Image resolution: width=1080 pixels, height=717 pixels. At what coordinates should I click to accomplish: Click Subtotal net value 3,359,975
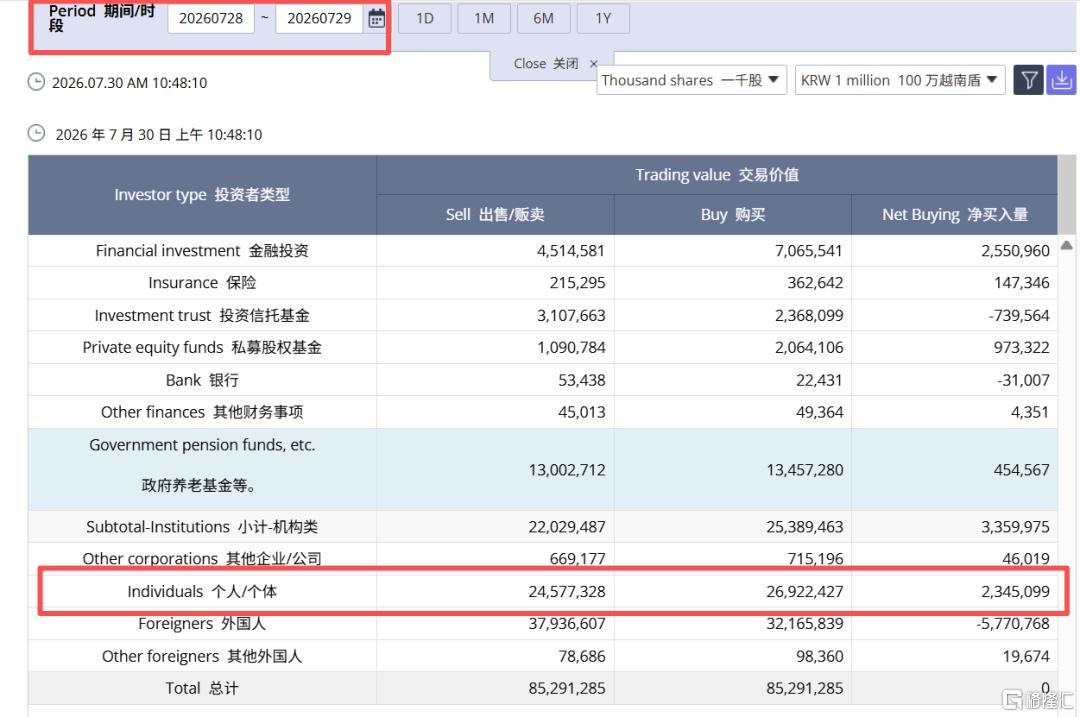[x=1015, y=527]
